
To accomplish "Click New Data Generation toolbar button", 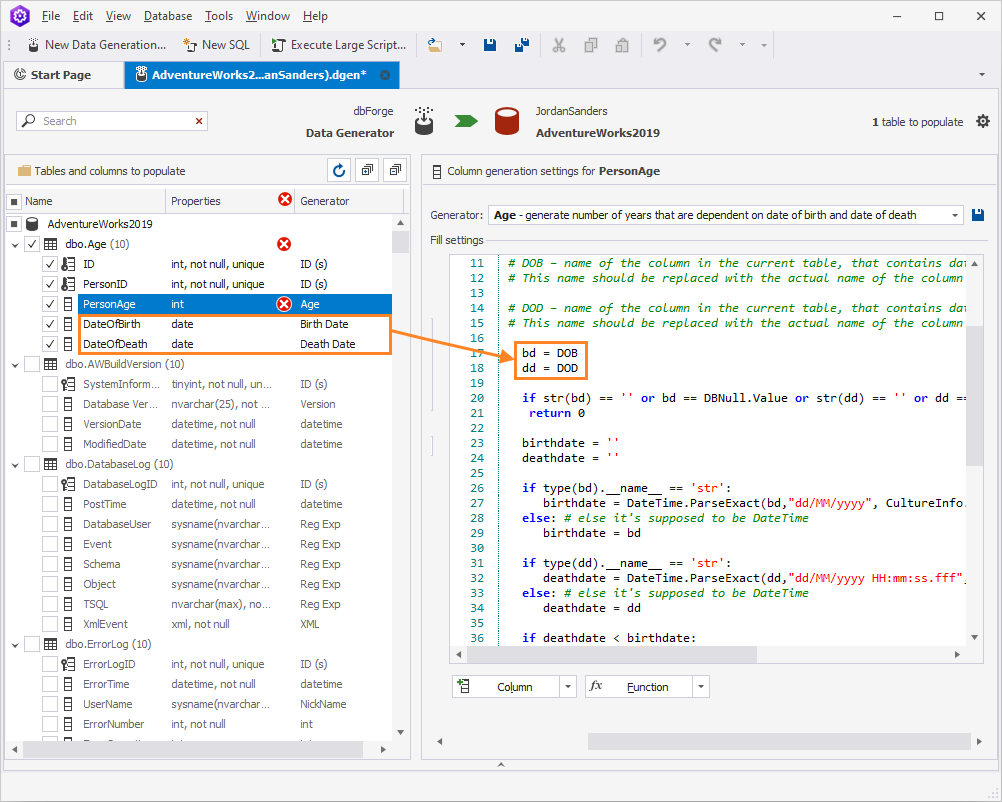I will click(x=96, y=45).
